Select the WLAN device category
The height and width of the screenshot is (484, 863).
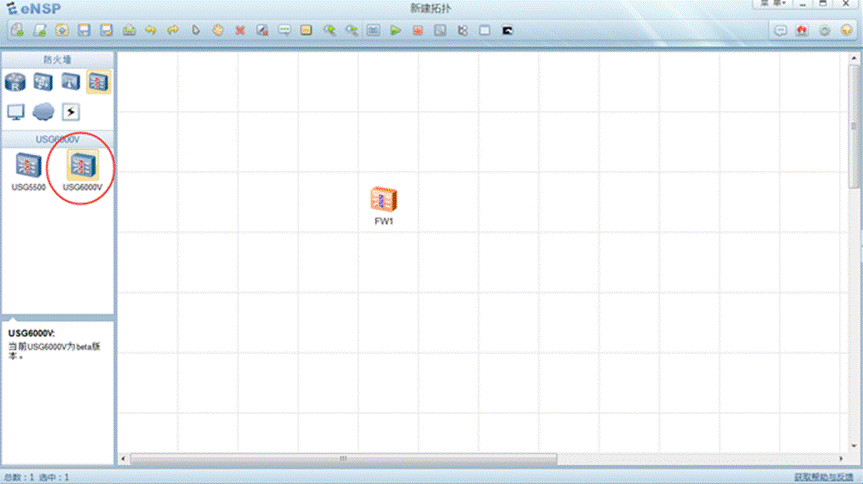click(x=70, y=82)
